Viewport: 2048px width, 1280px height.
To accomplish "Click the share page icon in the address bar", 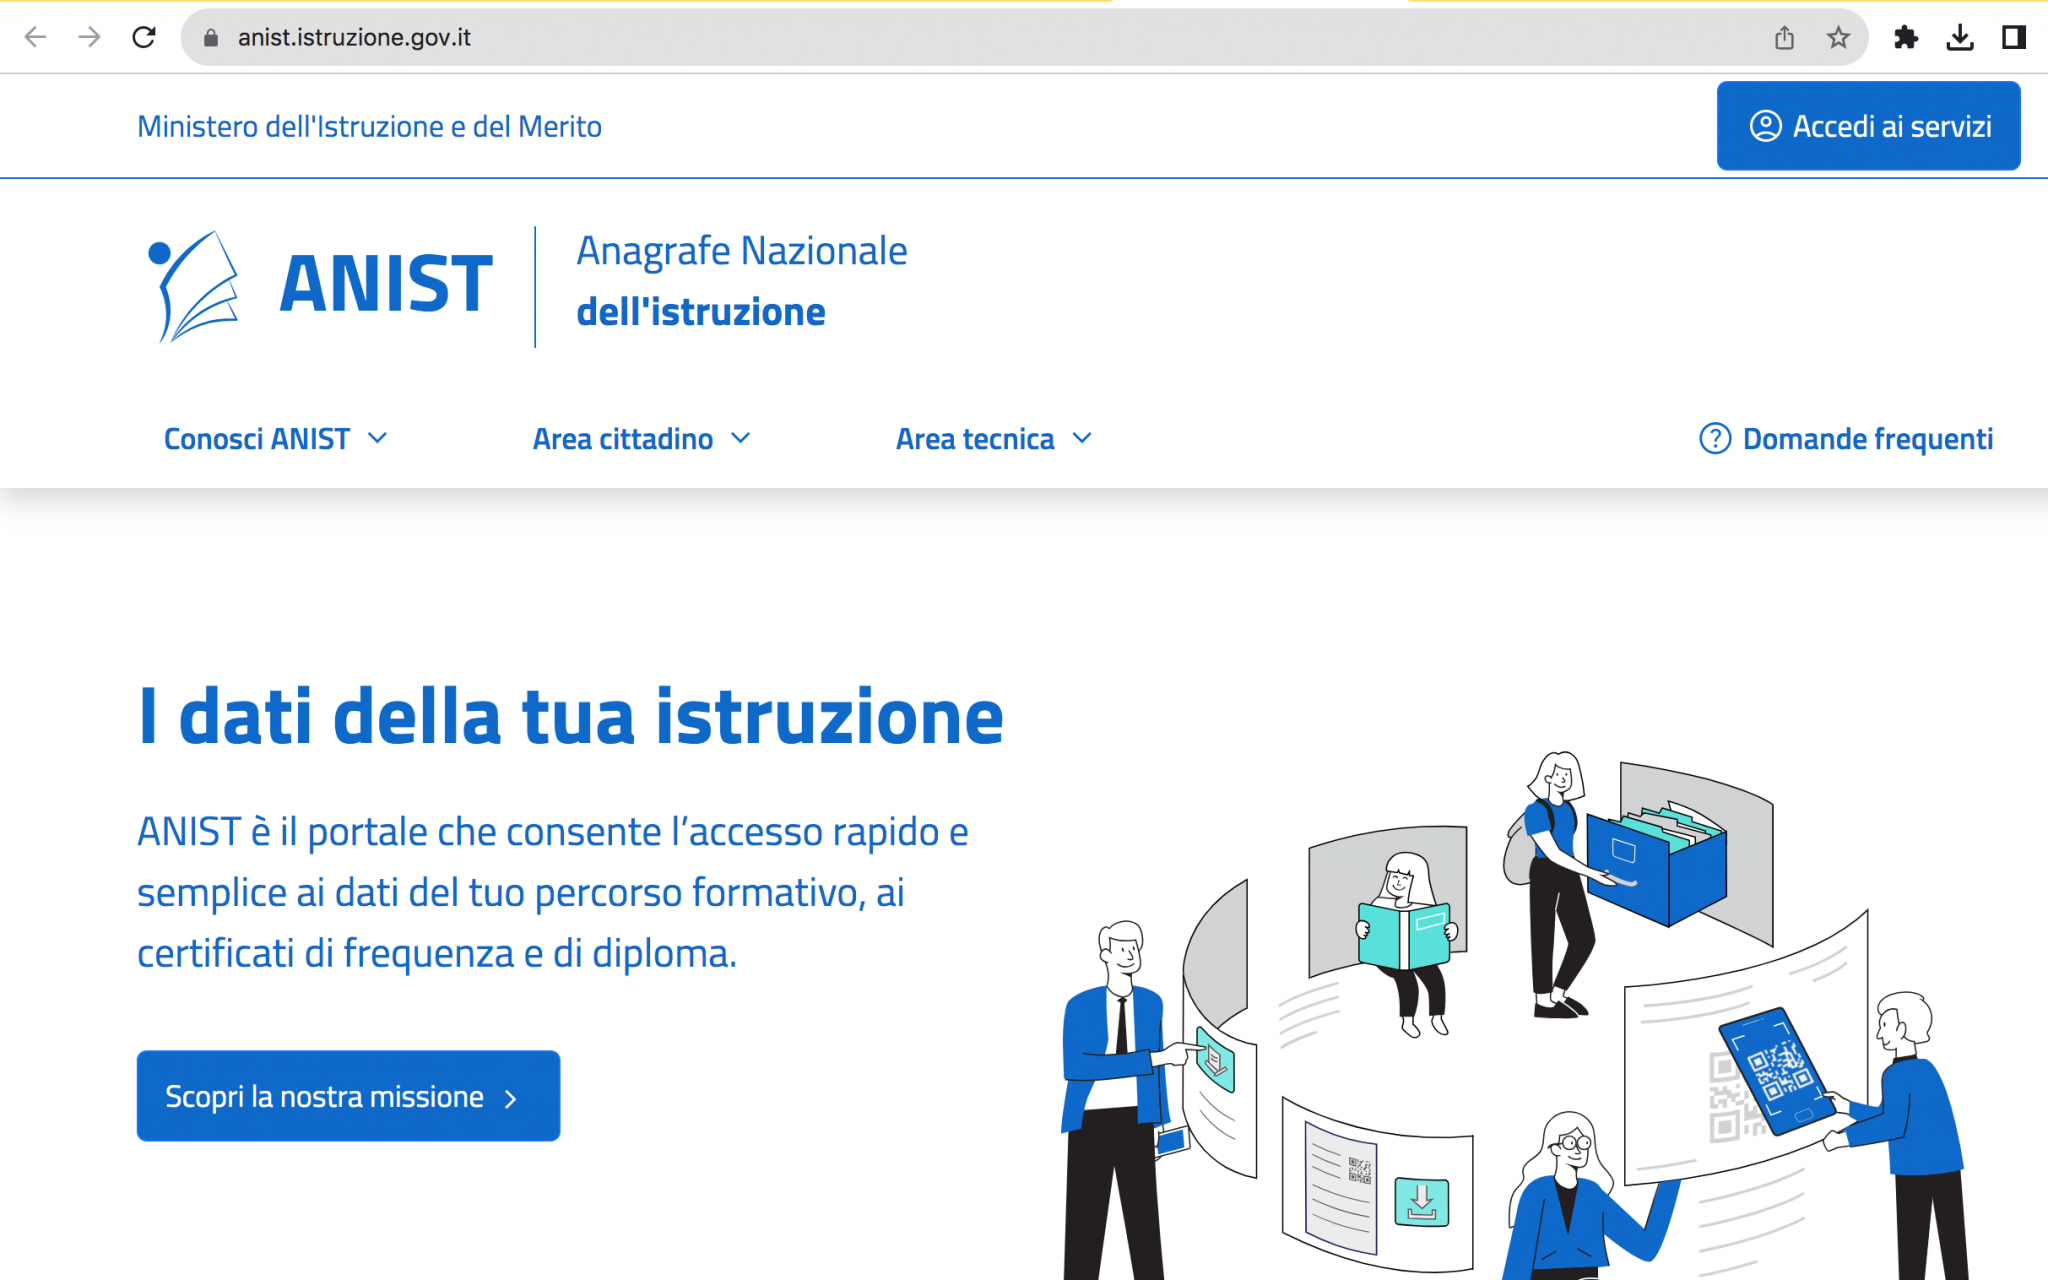I will (1784, 38).
